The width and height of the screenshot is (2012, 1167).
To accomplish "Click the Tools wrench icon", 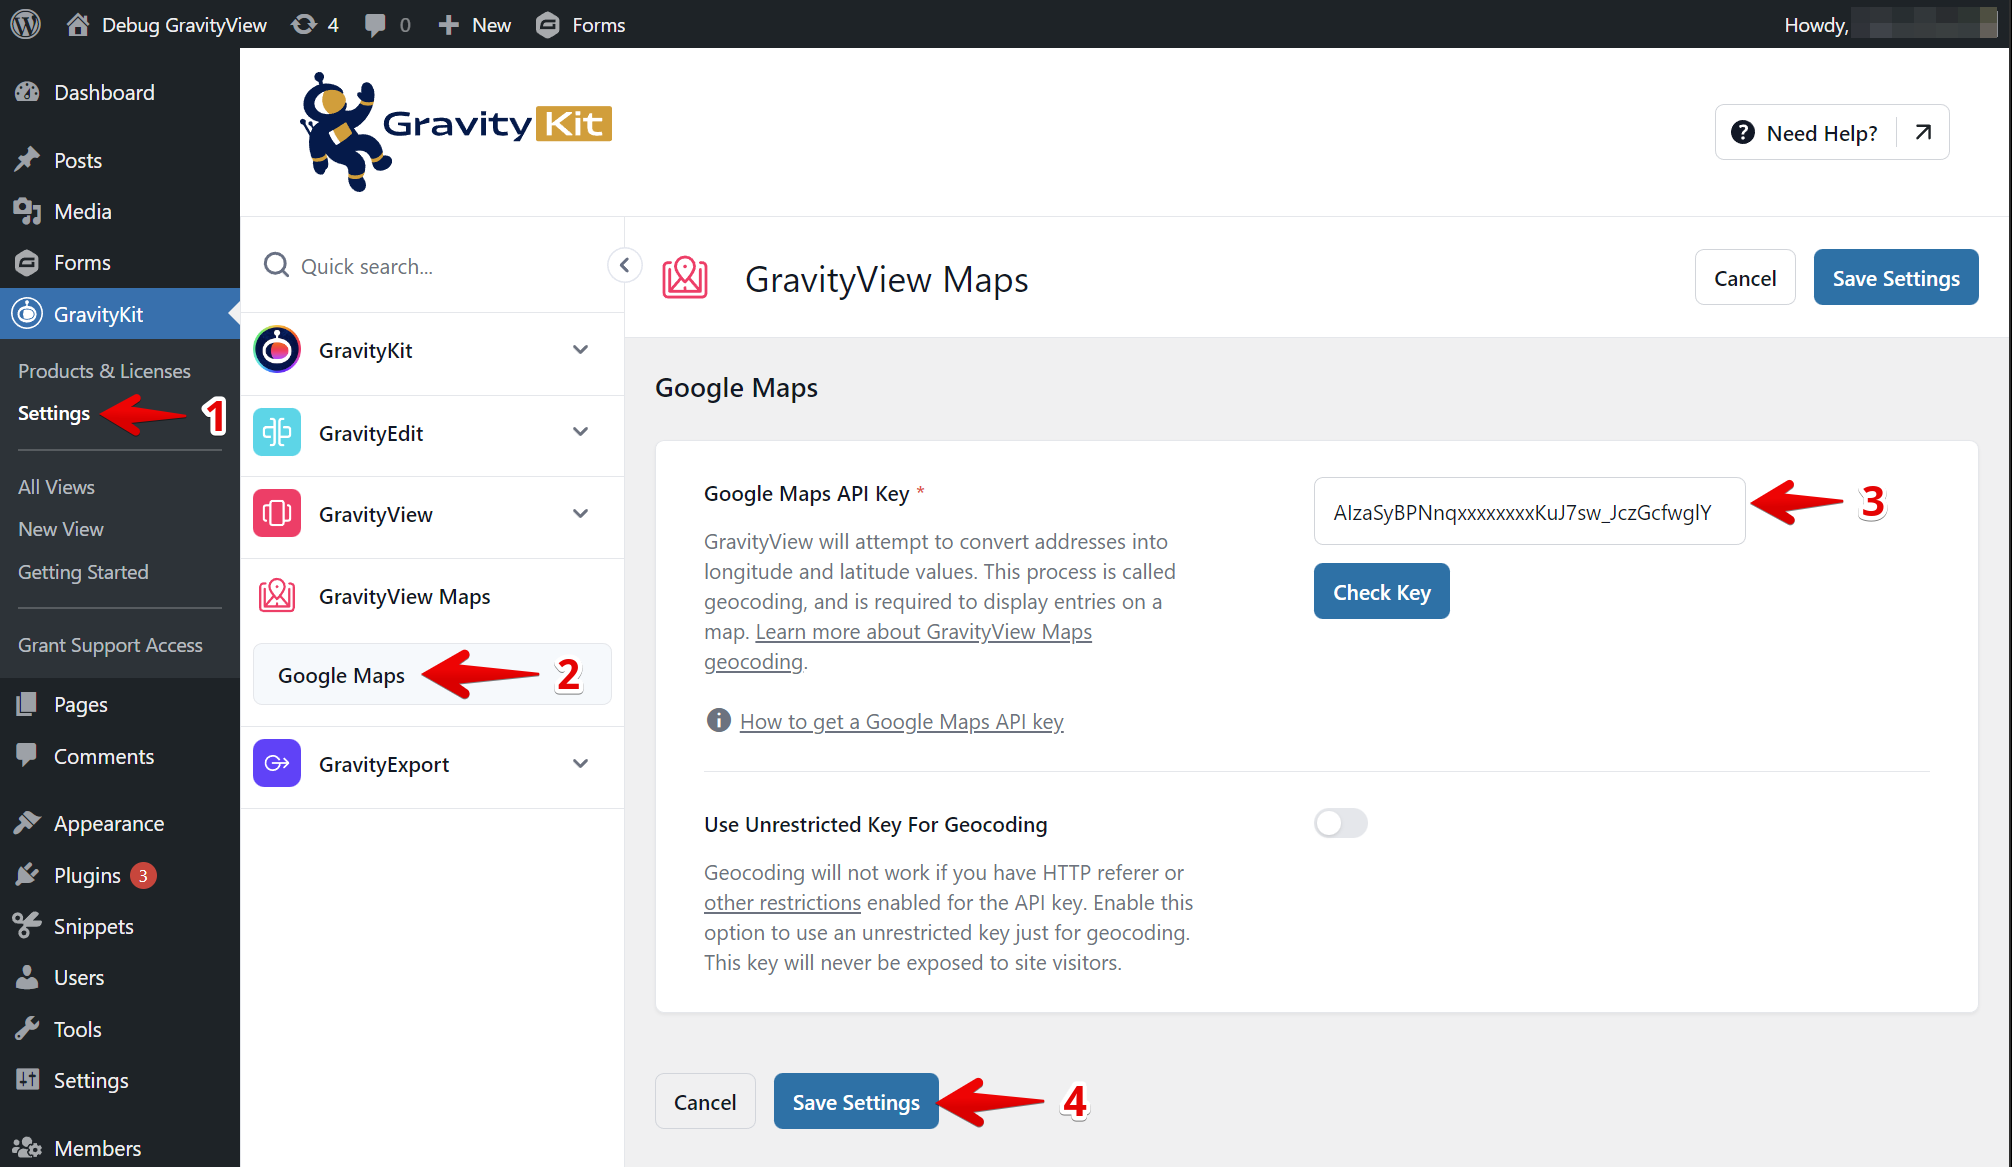I will click(x=27, y=1029).
